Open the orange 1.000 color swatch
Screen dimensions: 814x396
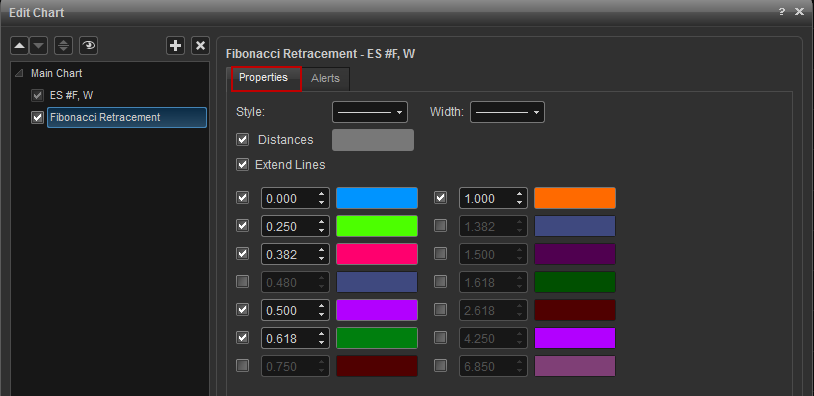pos(575,198)
